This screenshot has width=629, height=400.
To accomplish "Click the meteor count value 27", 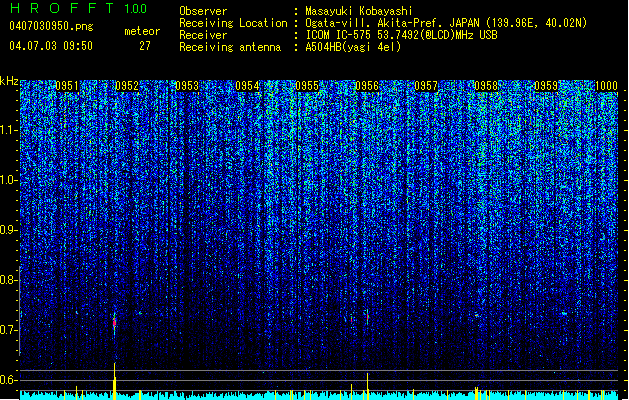I will (x=145, y=46).
